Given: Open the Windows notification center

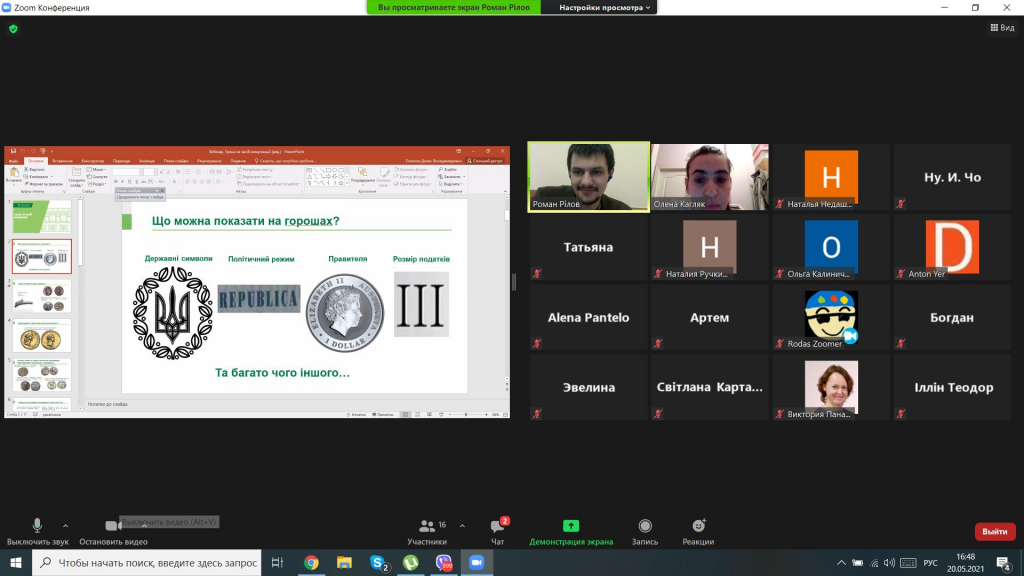Looking at the screenshot, I should click(1004, 563).
